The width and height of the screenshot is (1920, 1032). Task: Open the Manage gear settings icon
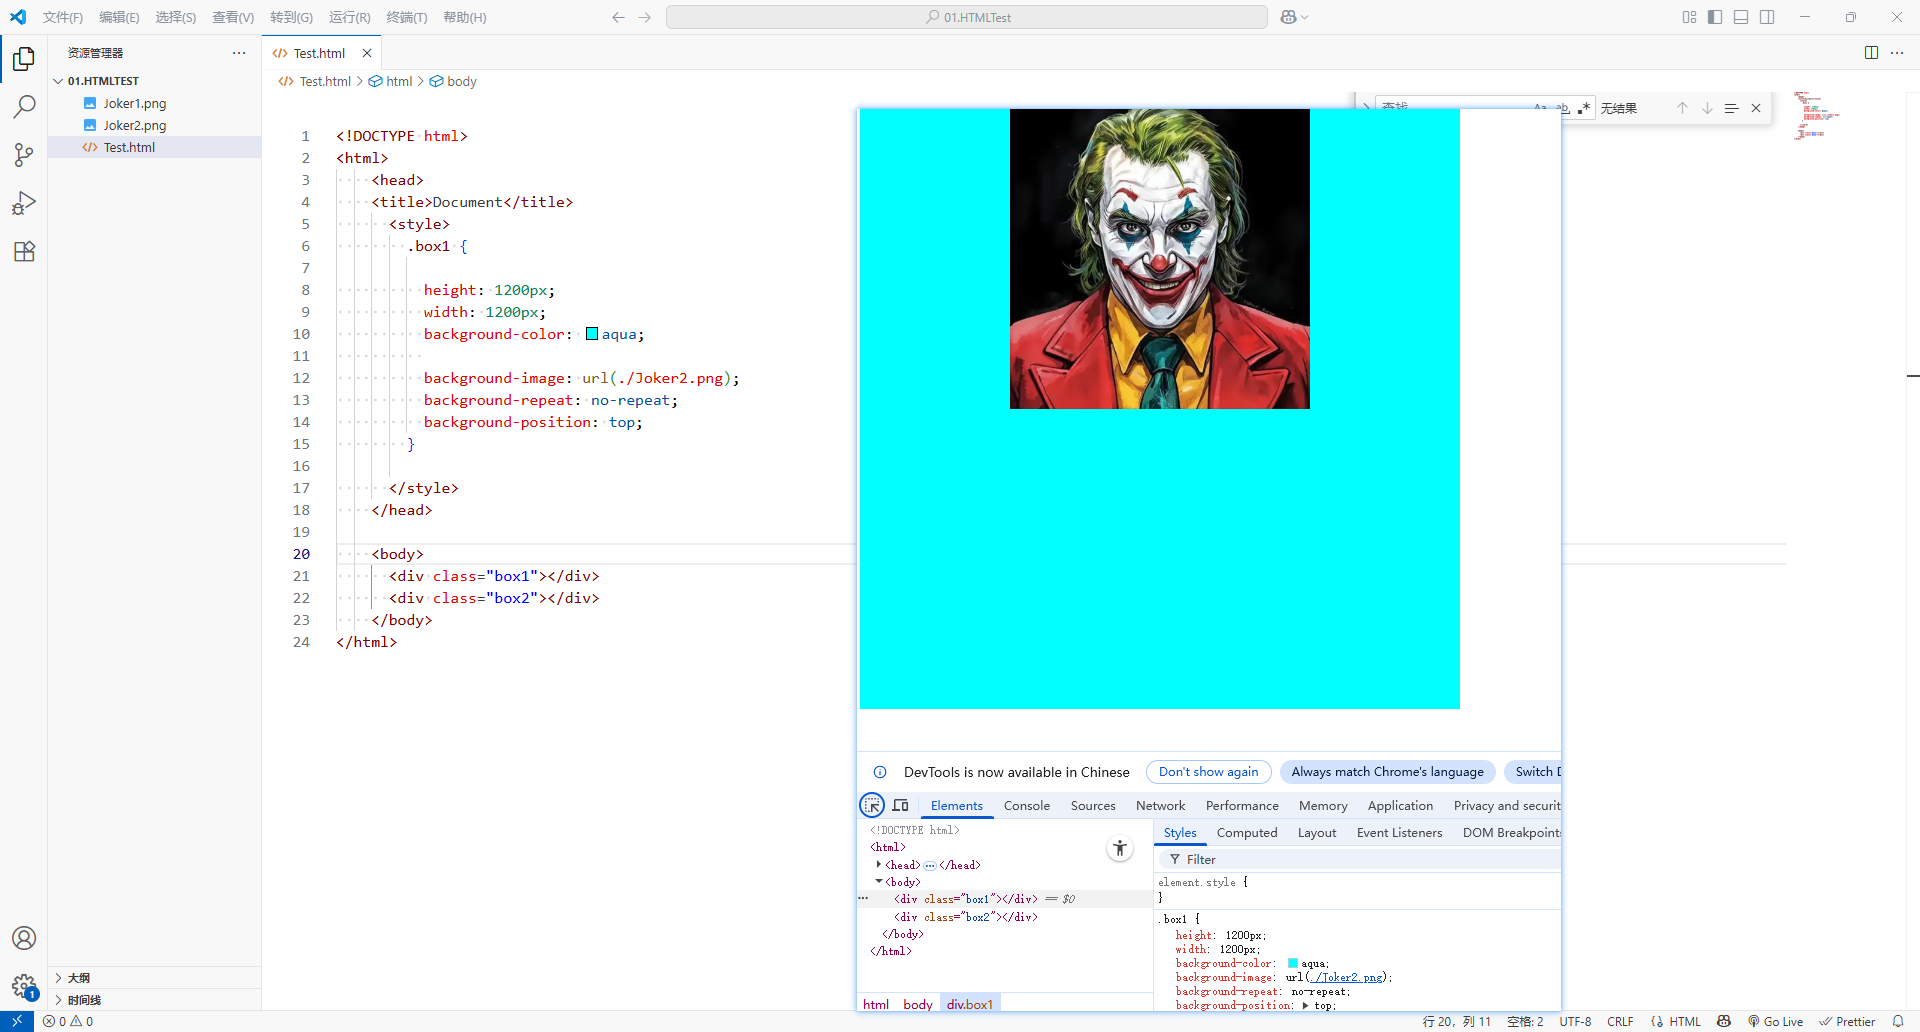(24, 986)
